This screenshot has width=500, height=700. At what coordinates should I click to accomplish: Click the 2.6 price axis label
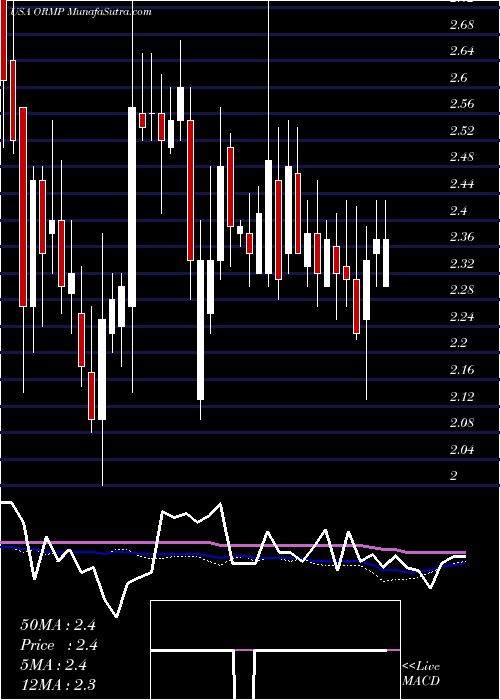[458, 78]
